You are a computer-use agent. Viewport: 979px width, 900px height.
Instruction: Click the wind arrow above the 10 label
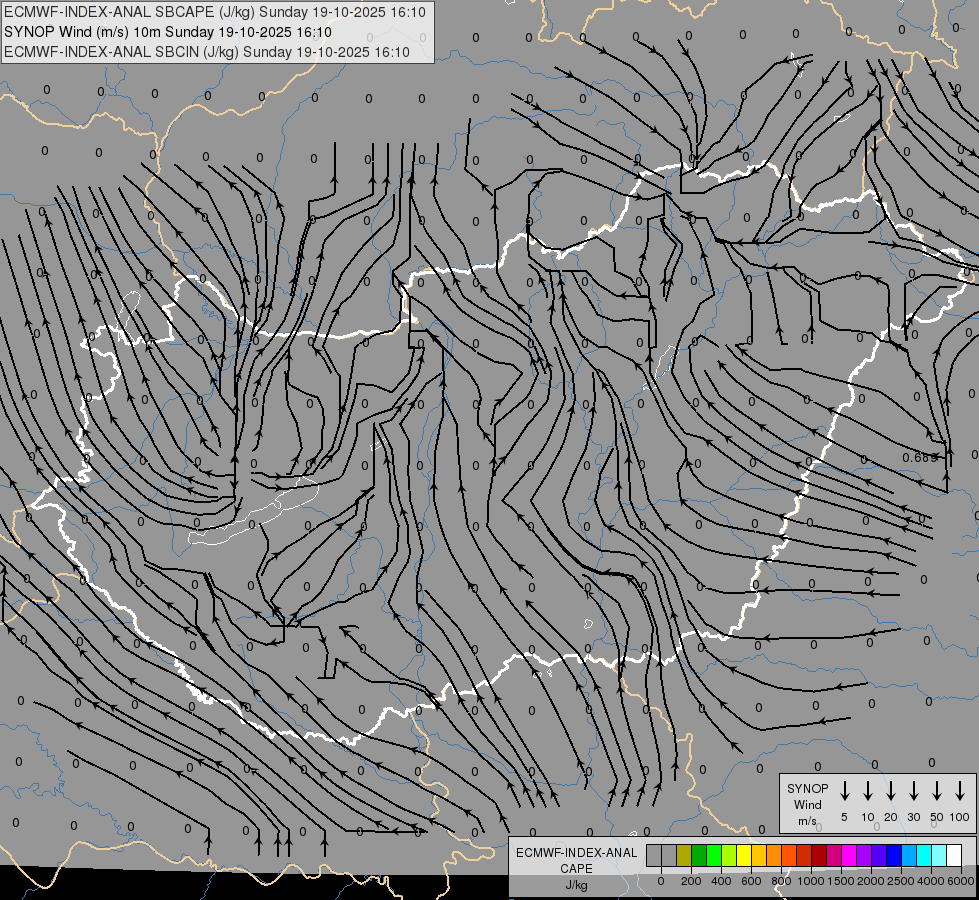pyautogui.click(x=868, y=791)
